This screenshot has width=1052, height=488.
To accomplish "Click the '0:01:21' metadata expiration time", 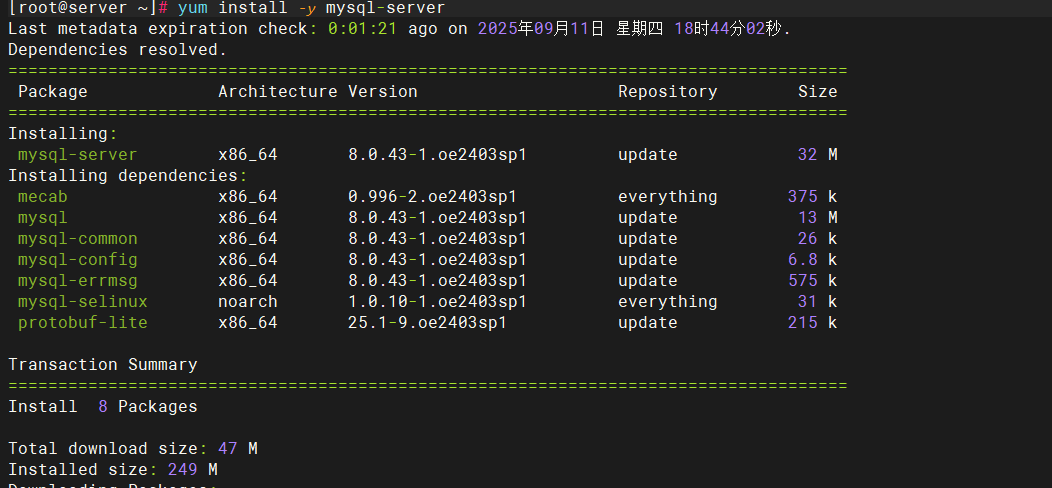I will (x=362, y=29).
